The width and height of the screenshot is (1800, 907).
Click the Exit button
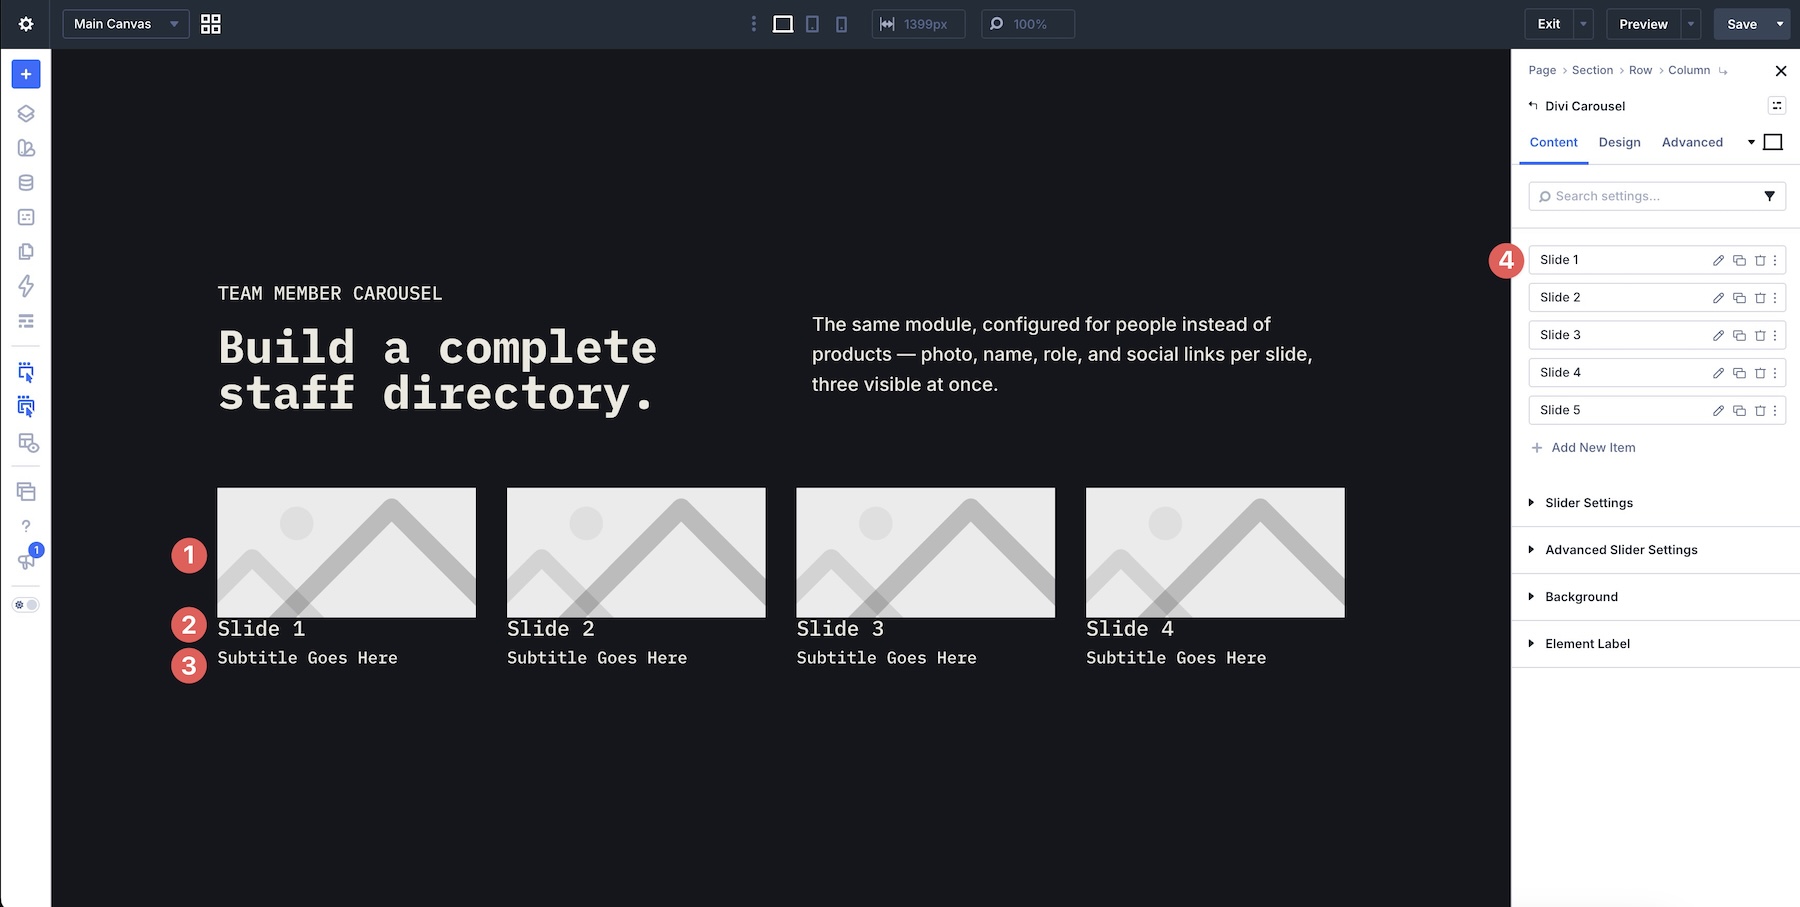(1549, 24)
